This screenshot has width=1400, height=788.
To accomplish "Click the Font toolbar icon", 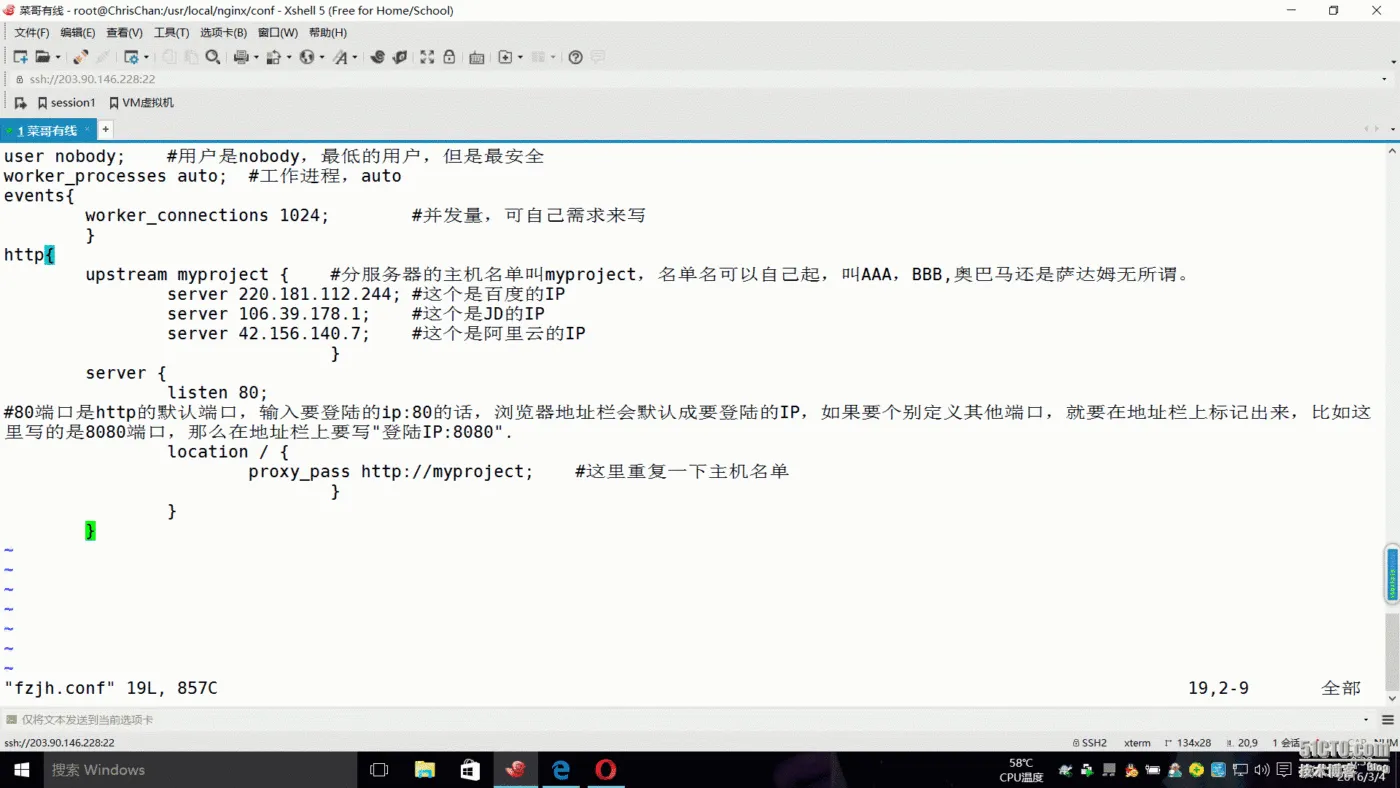I will pos(340,57).
